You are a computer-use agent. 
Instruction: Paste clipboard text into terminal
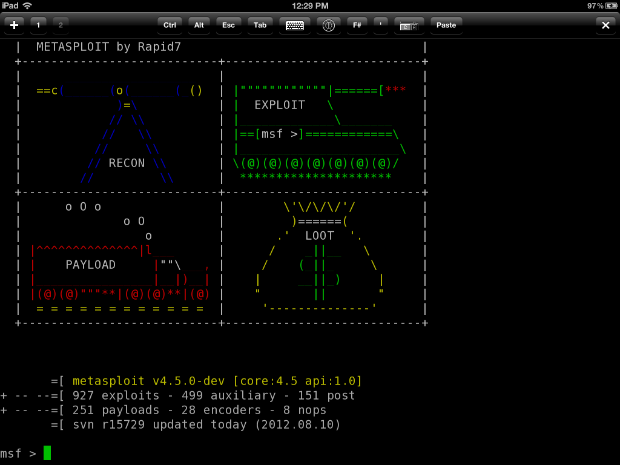447,24
